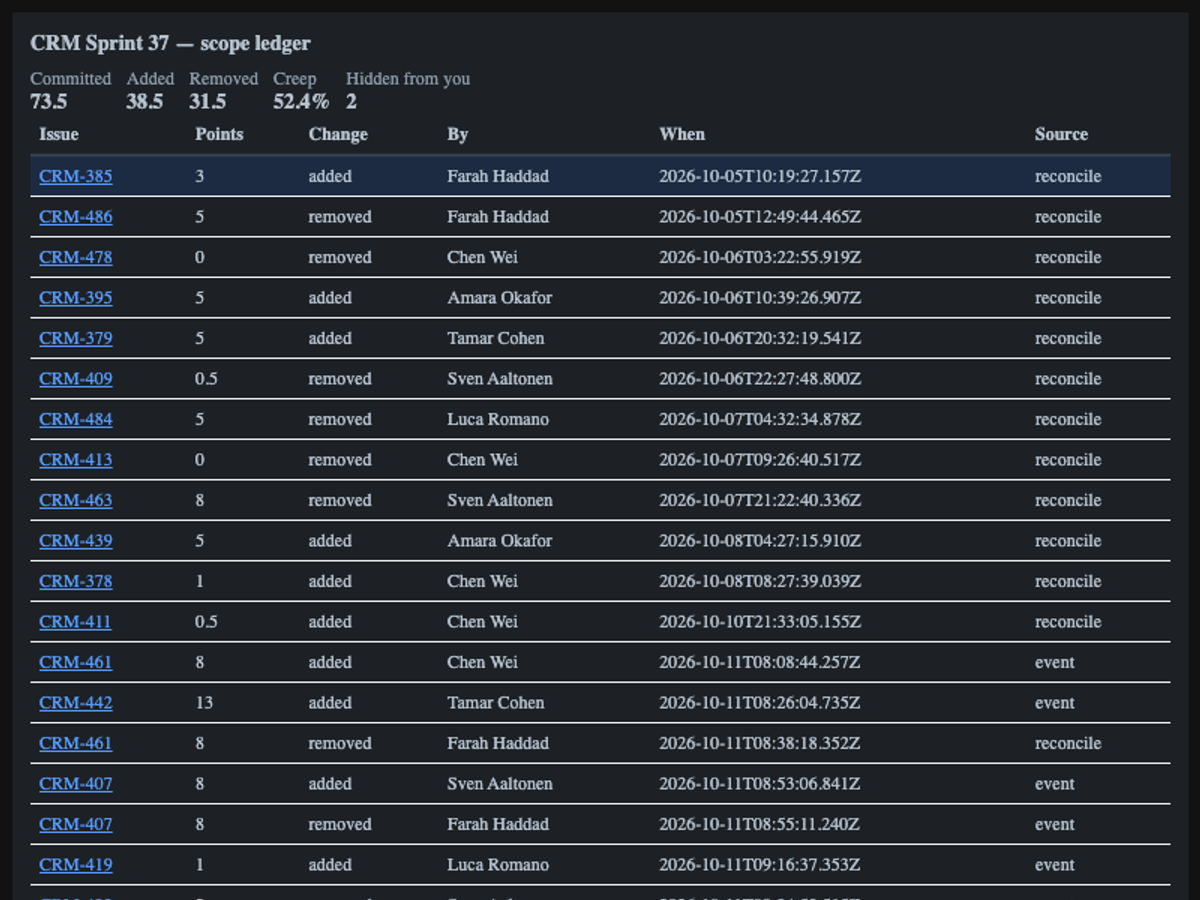Image resolution: width=1200 pixels, height=900 pixels.
Task: Click timestamp "2026-10-11T08:55:11.240Z"
Action: coord(760,824)
